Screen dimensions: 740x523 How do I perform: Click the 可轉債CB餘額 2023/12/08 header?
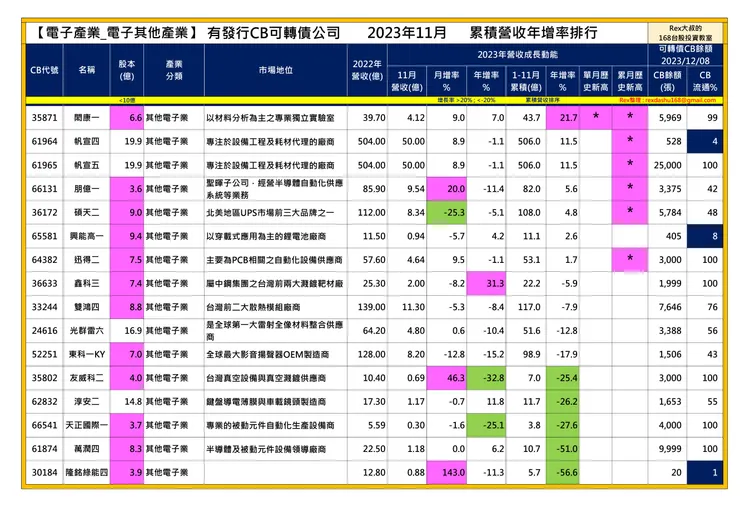tap(685, 55)
